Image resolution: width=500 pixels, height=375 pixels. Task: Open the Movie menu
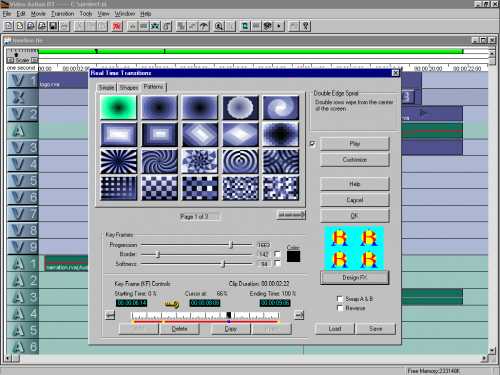[38, 14]
